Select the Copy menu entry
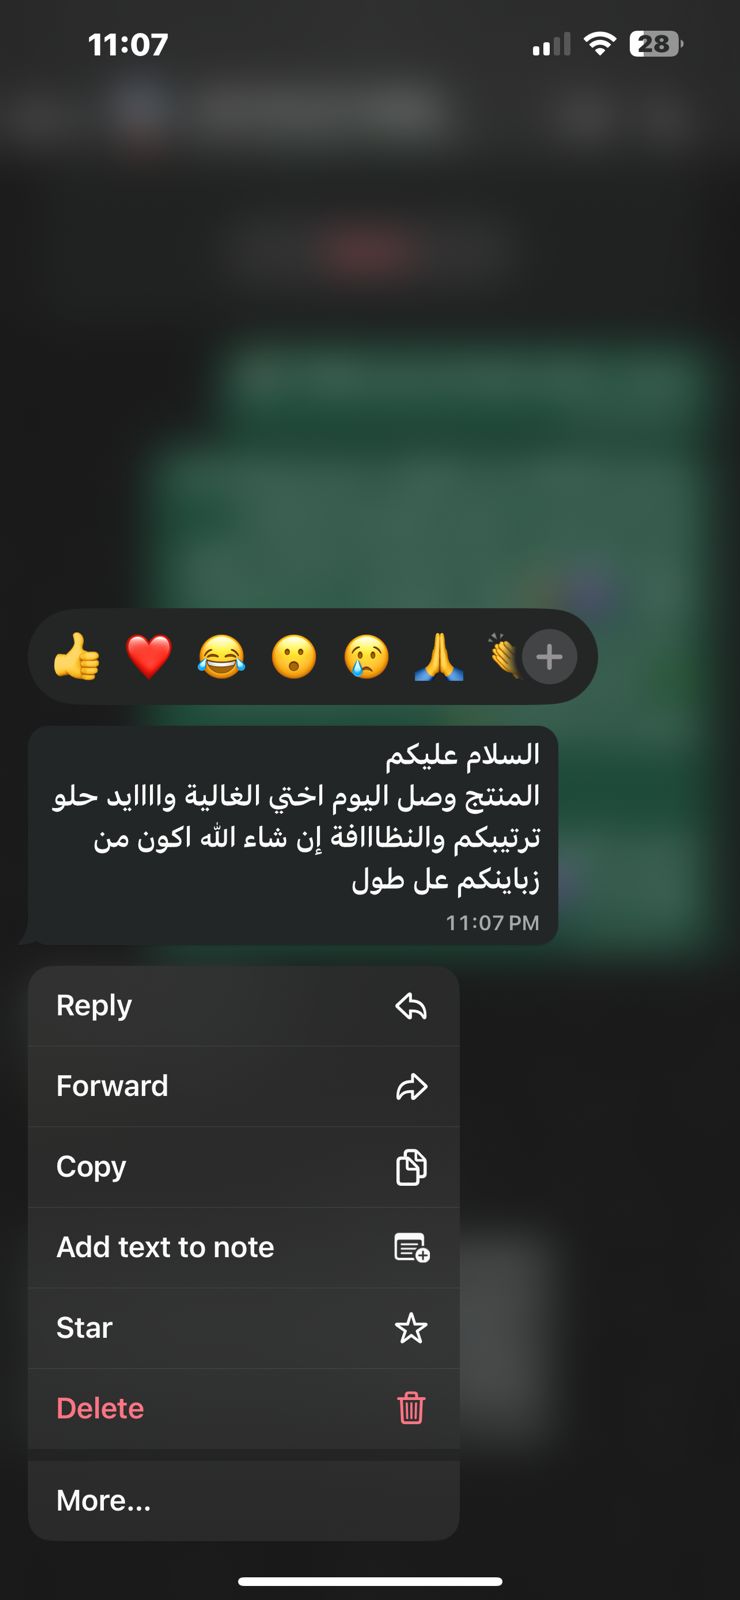Screen dimensions: 740x1600 tap(244, 1167)
